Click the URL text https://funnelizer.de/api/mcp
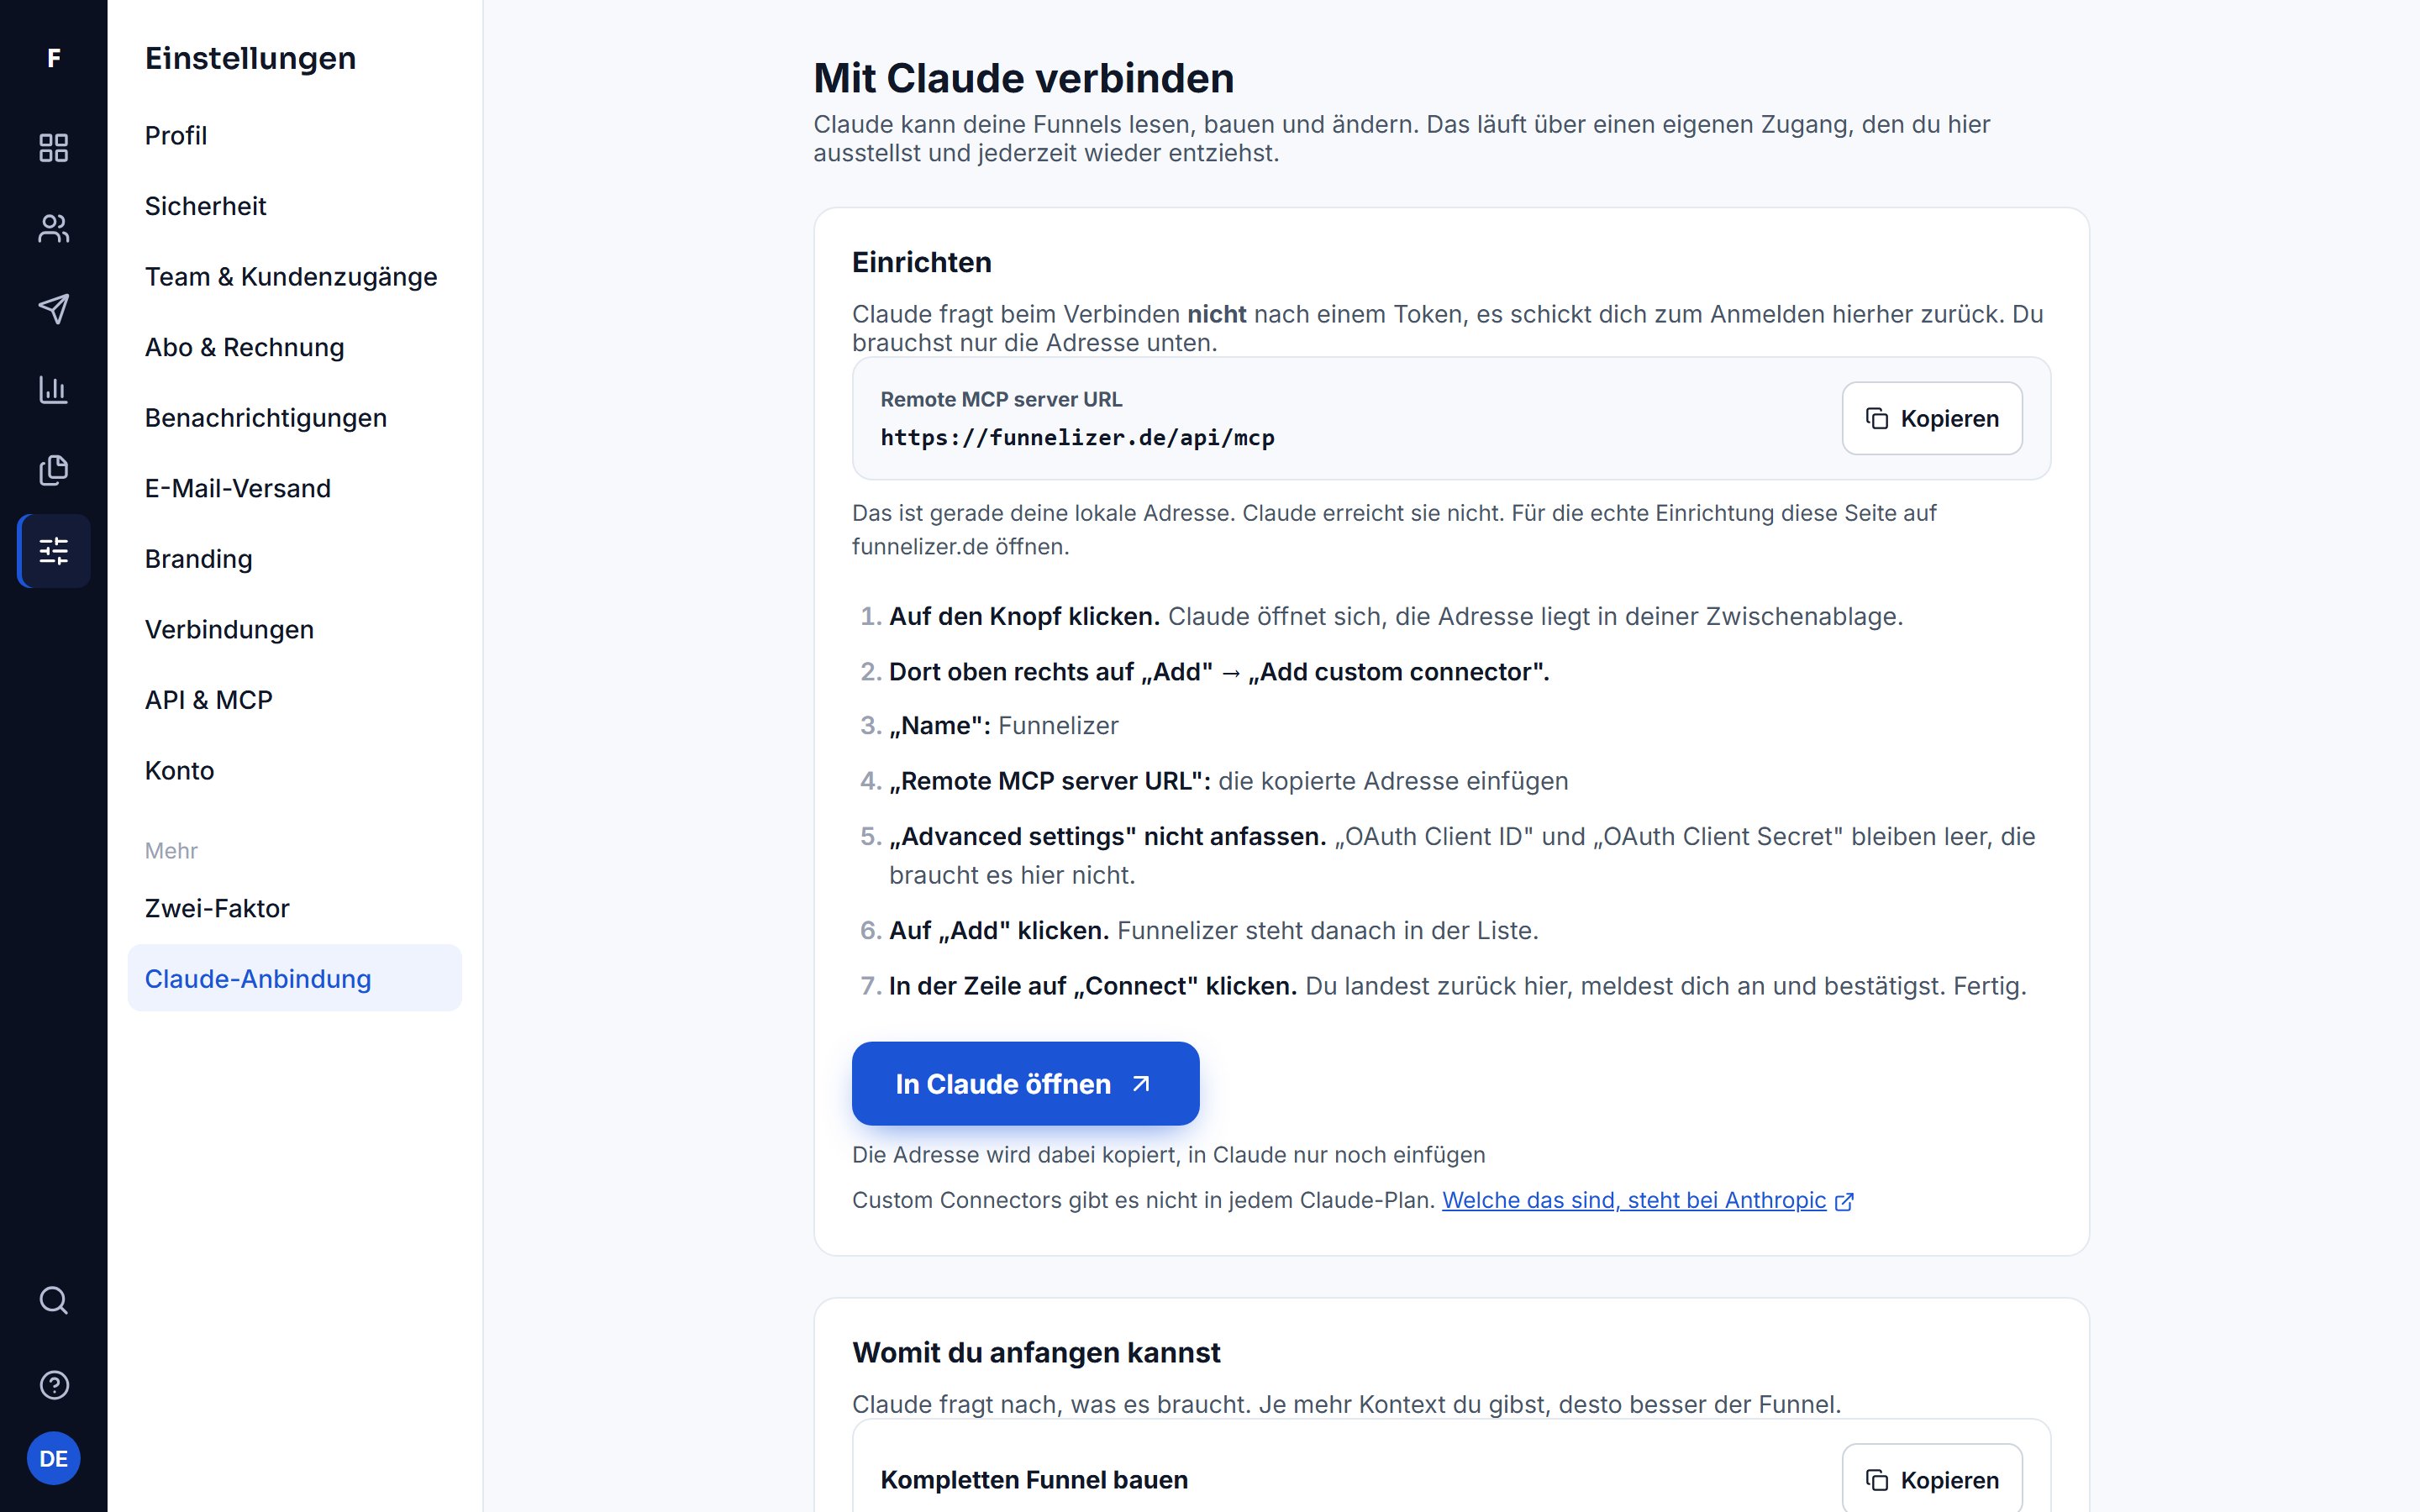 click(1077, 438)
